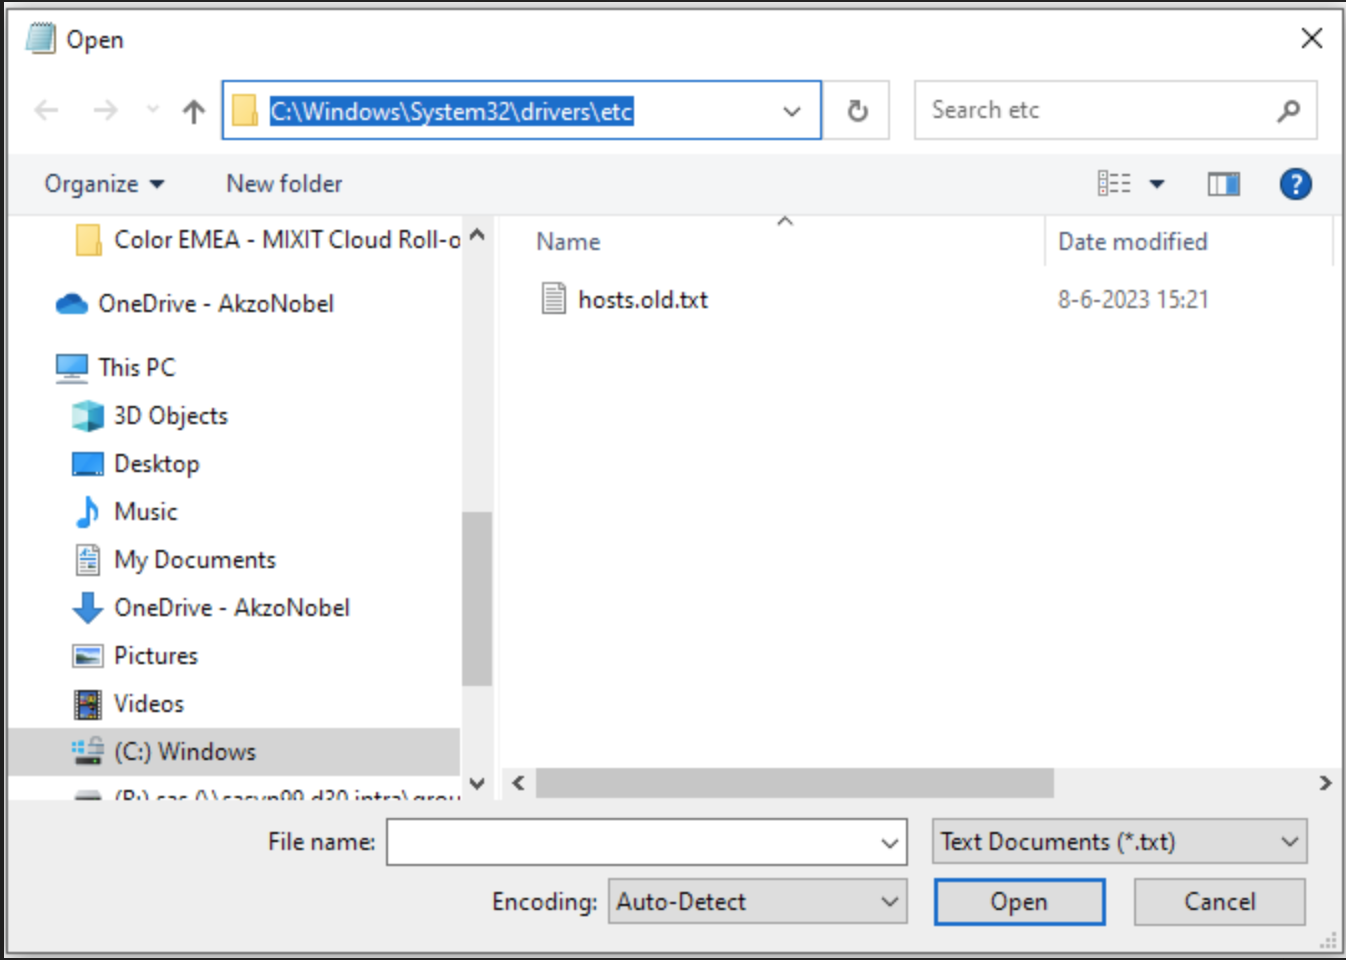Select the Music folder in sidebar
Image resolution: width=1346 pixels, height=960 pixels.
point(145,511)
